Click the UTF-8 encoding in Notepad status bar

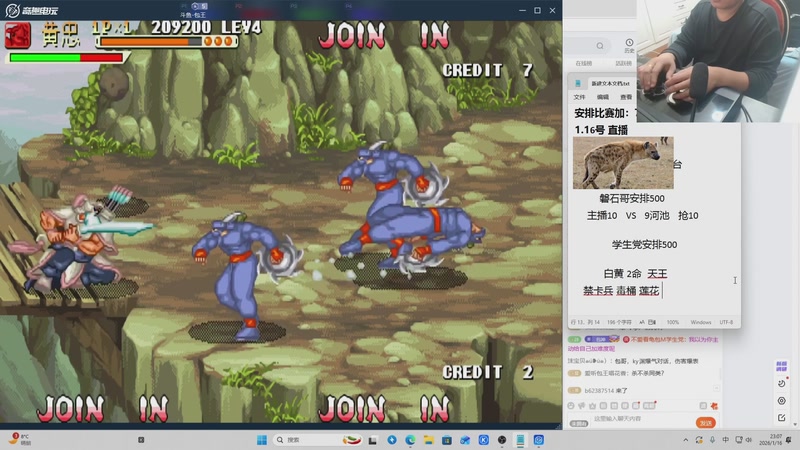726,322
